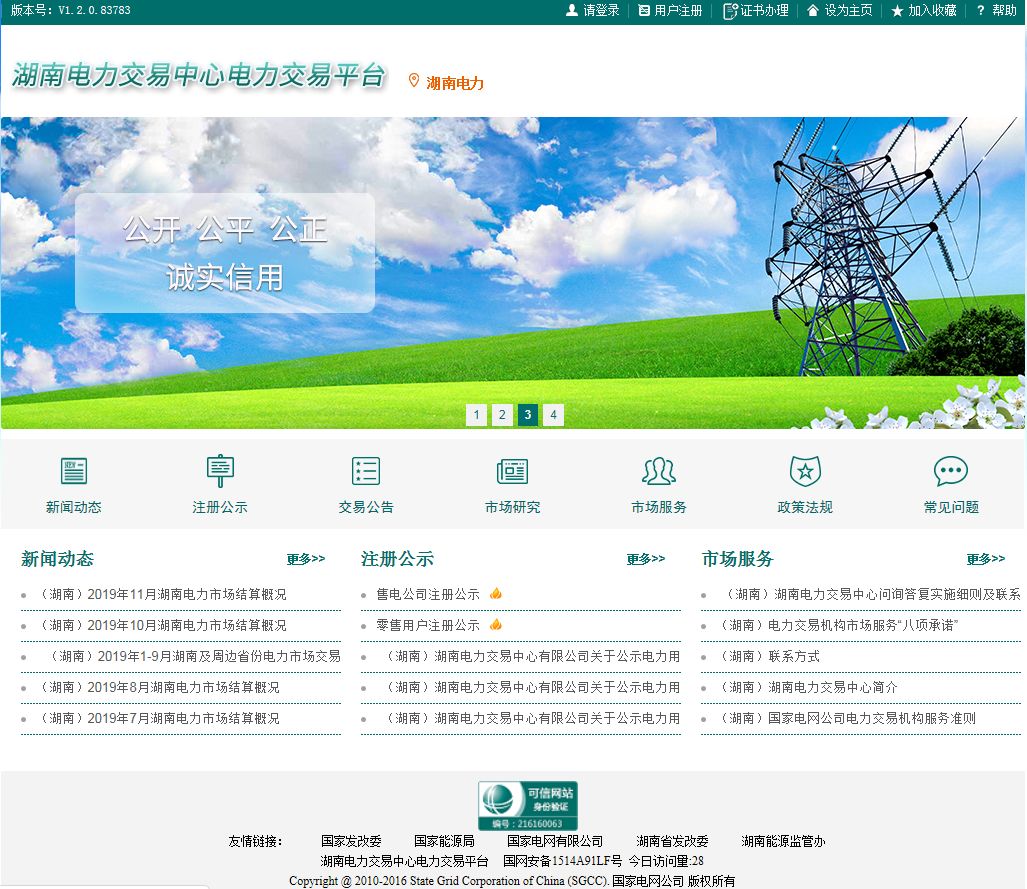1027x889 pixels.
Task: Click the banner slogan 公开 公平 公正 诚实信用
Action: pos(225,253)
